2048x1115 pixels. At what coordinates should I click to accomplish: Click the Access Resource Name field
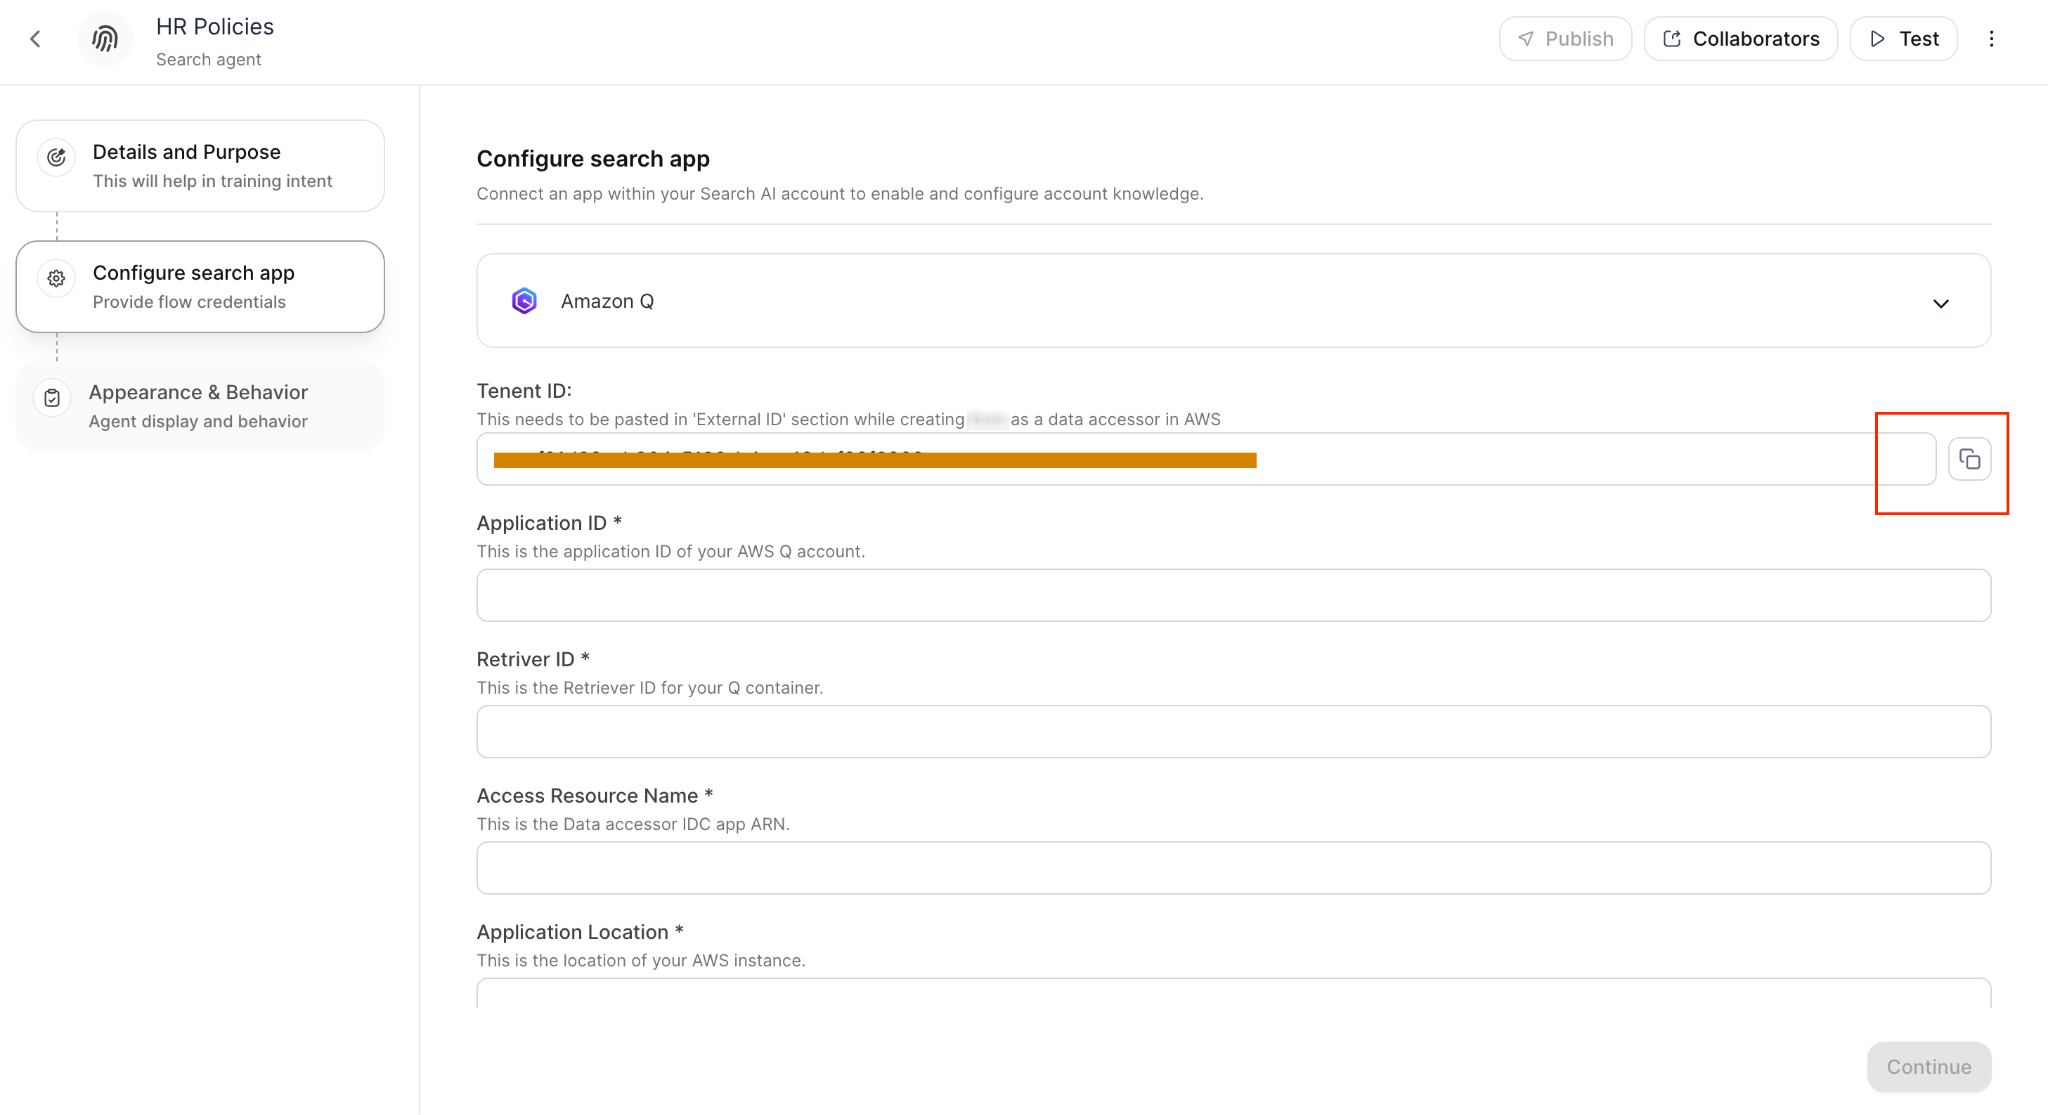1232,868
